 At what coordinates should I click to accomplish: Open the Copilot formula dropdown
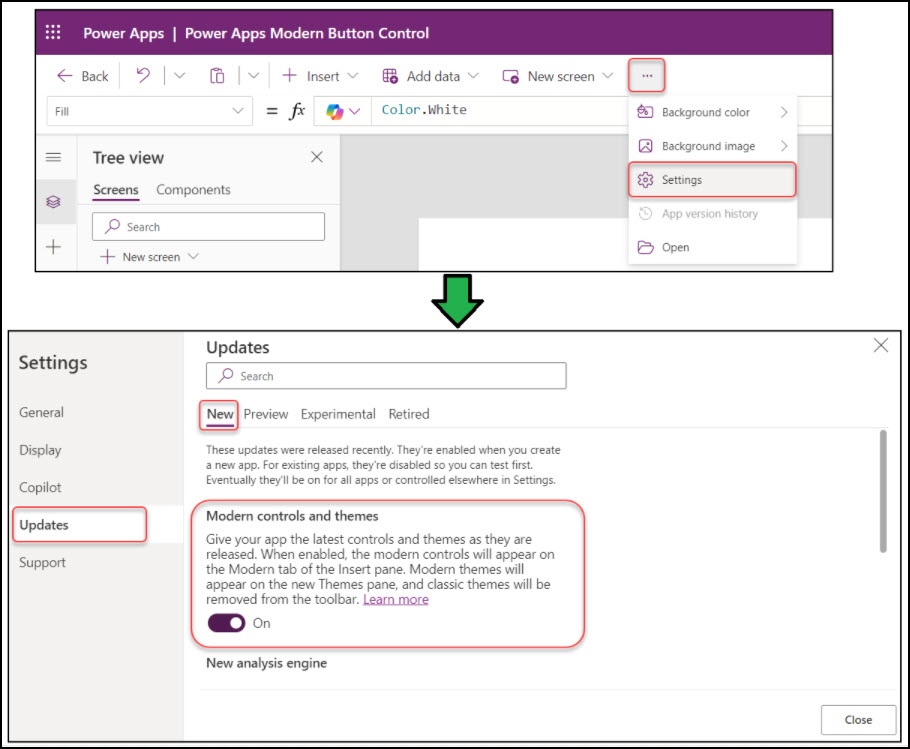point(343,111)
